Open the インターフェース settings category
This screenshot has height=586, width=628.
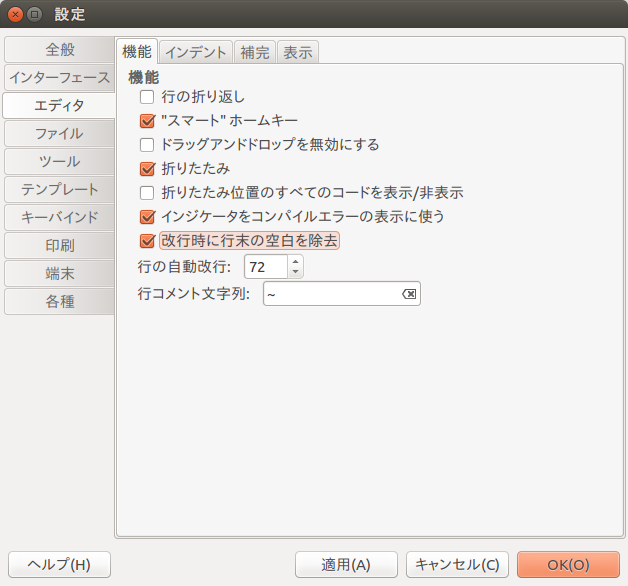click(x=59, y=78)
